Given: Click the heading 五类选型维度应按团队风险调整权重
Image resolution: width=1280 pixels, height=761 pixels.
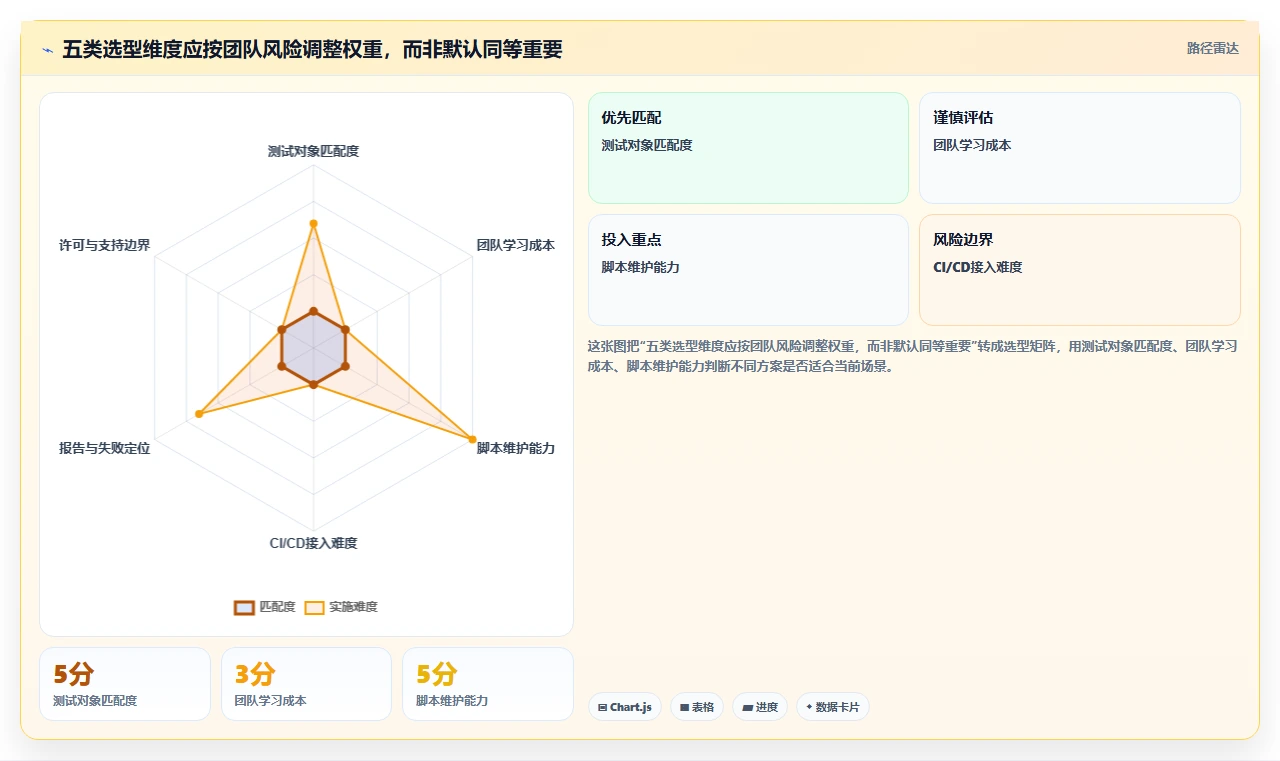Looking at the screenshot, I should coord(312,49).
